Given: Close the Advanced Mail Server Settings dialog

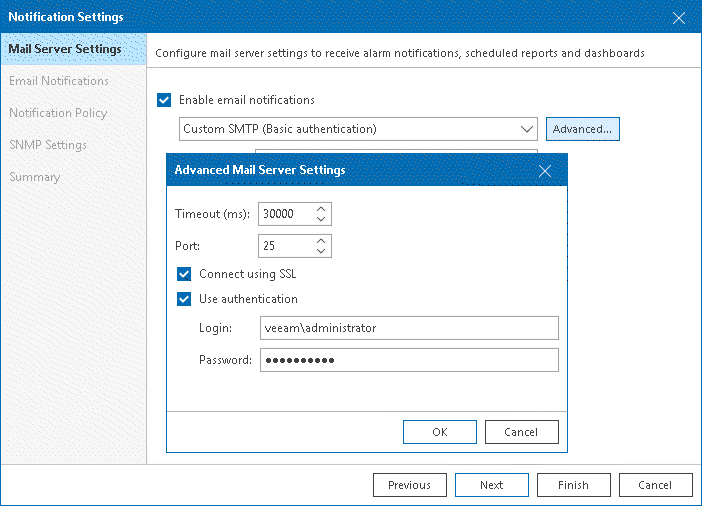Looking at the screenshot, I should [545, 171].
